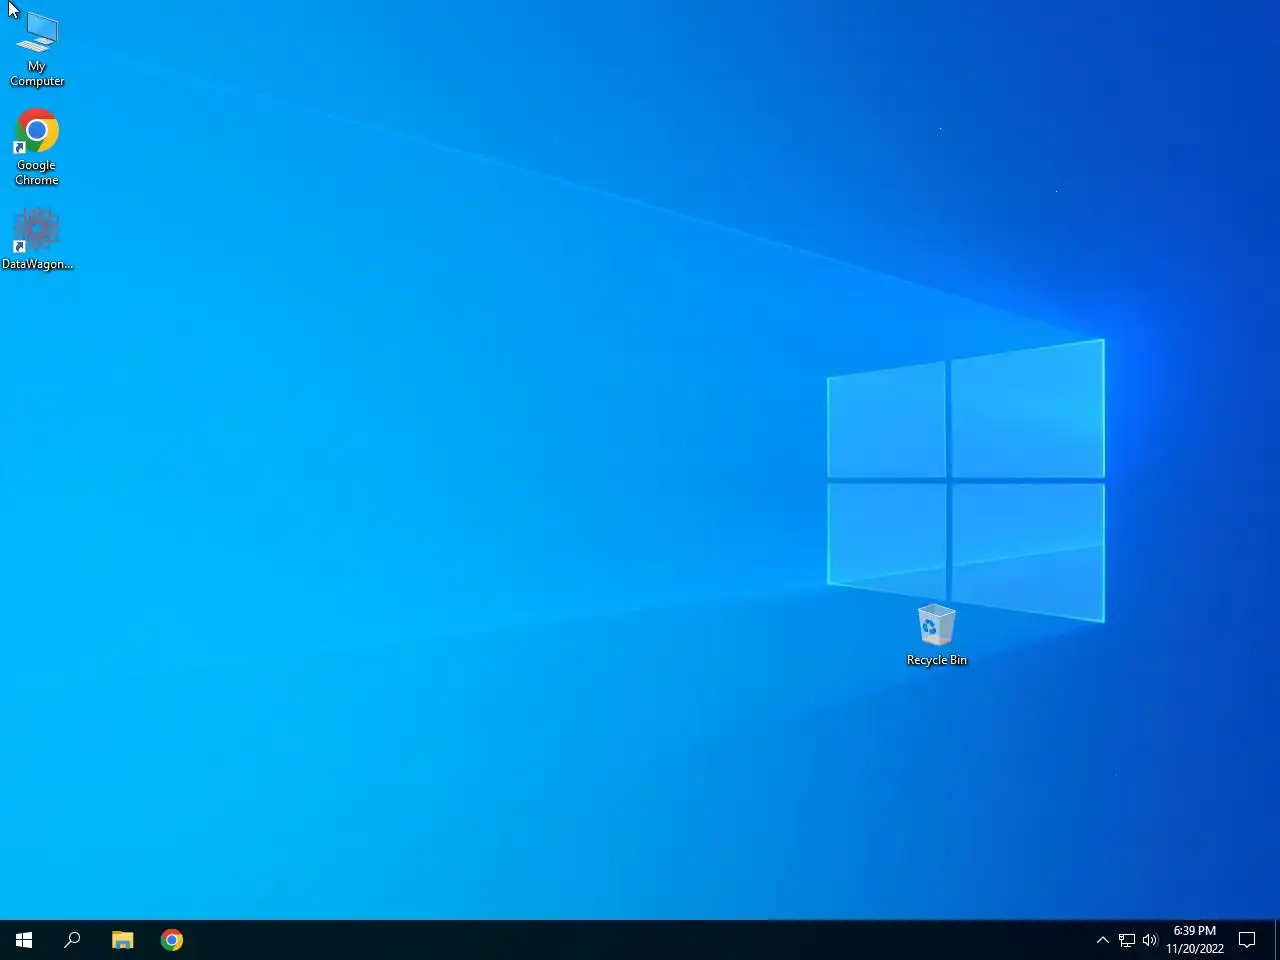The image size is (1280, 960).
Task: Select the Recycle Bin icon
Action: 937,635
